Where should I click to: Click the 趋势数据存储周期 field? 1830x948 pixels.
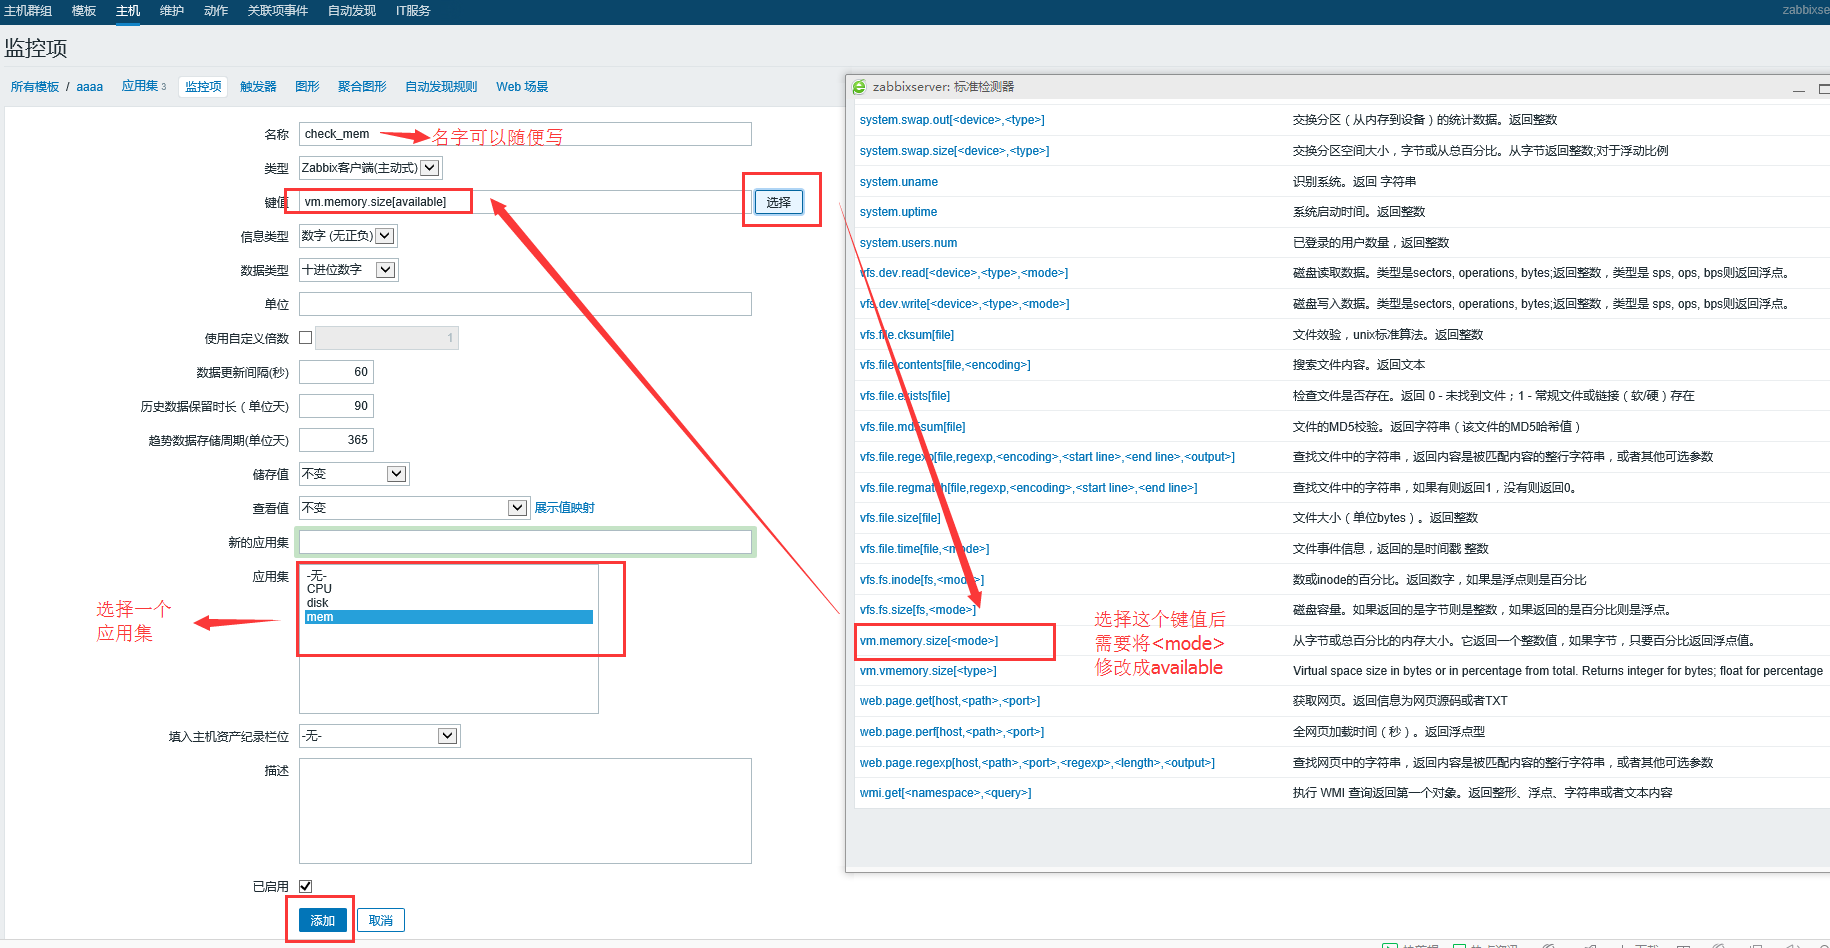pos(336,440)
